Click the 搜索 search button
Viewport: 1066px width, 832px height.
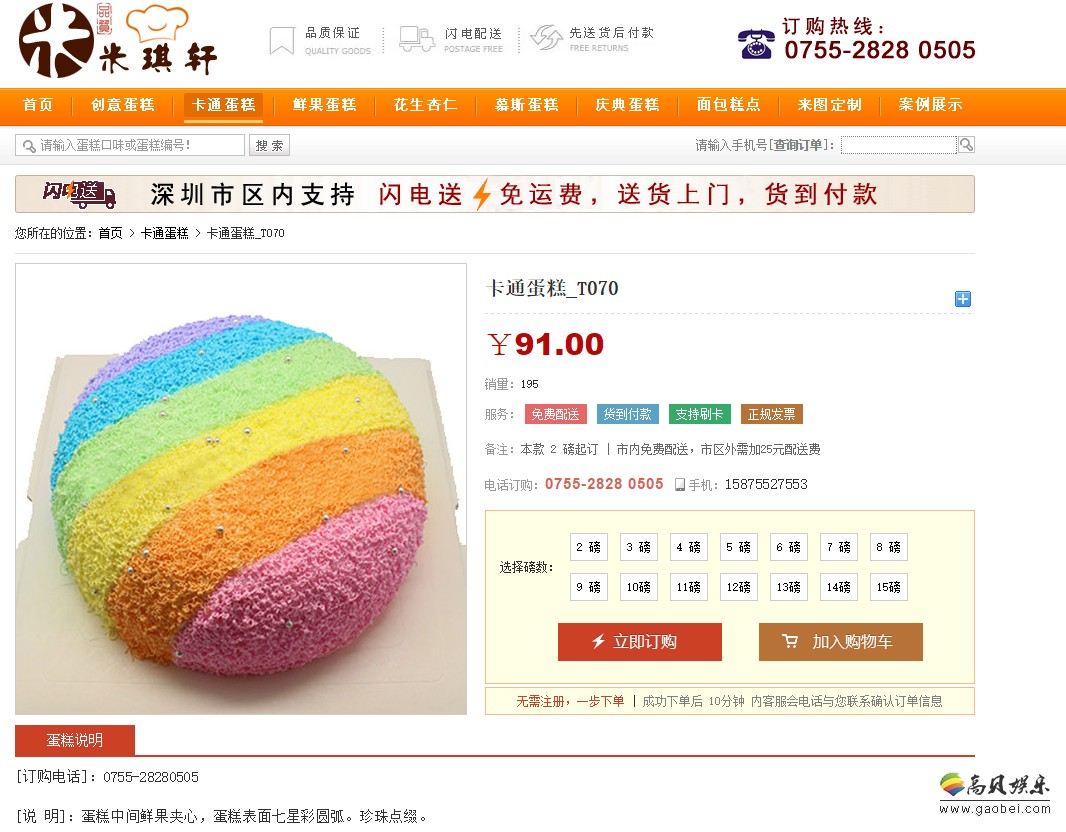pos(270,145)
